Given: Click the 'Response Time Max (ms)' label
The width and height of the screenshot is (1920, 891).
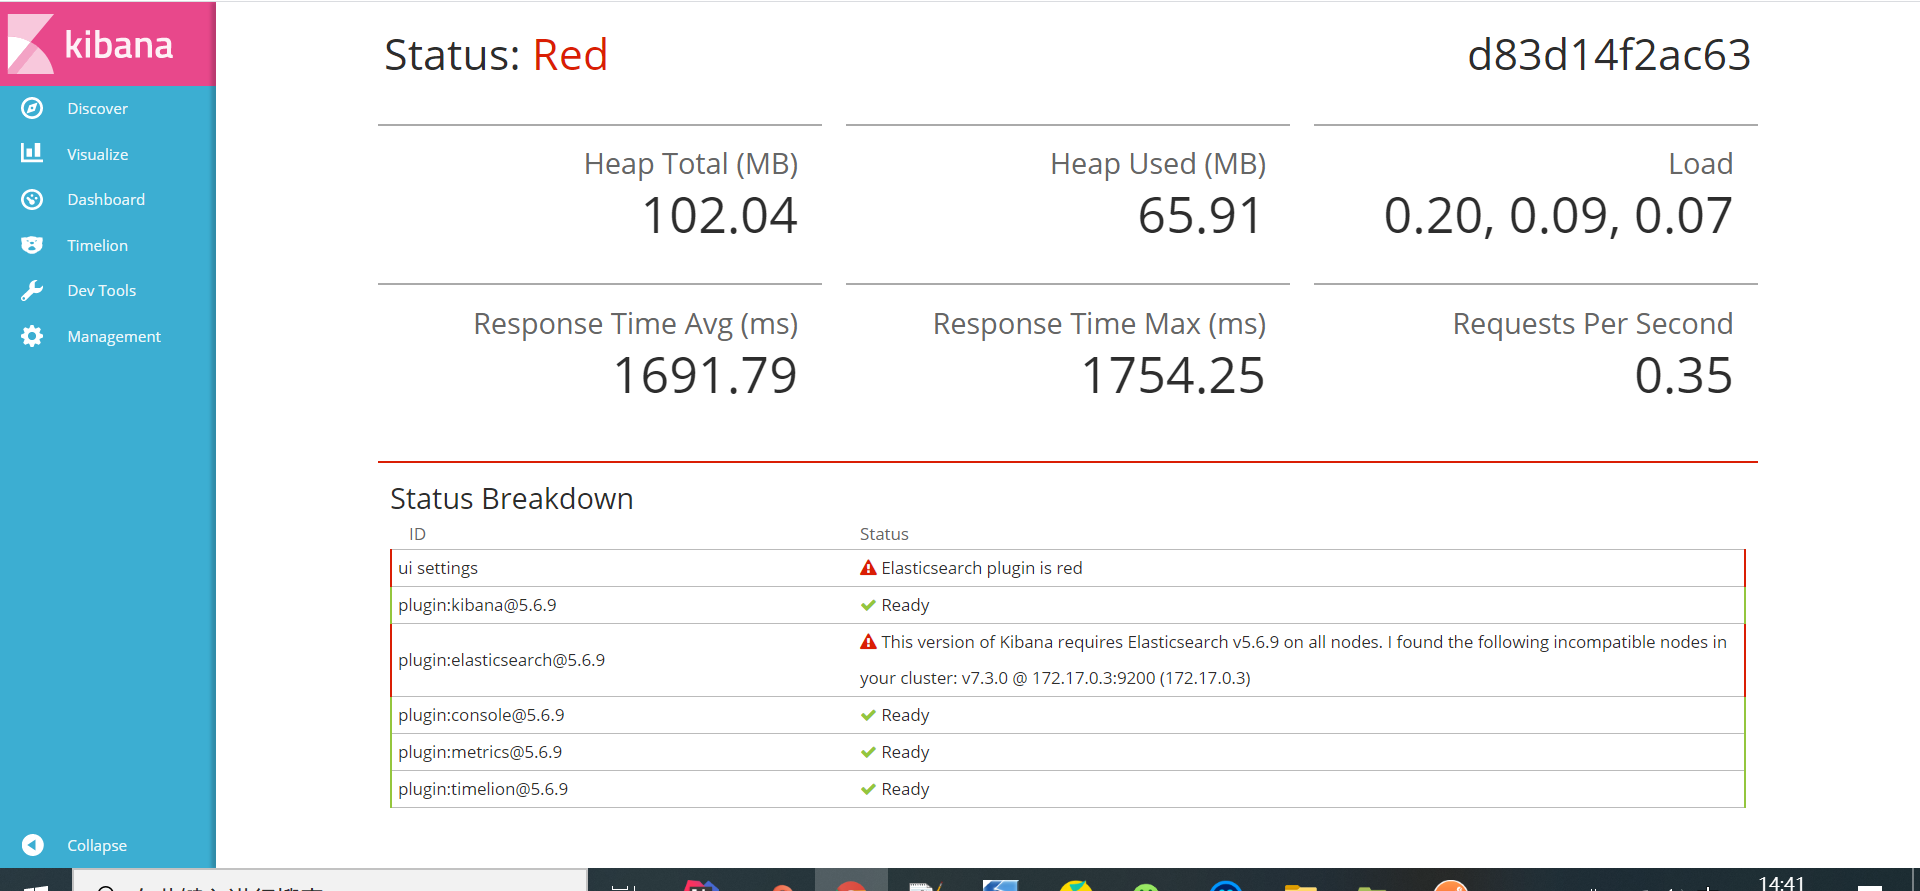Looking at the screenshot, I should pyautogui.click(x=1100, y=324).
